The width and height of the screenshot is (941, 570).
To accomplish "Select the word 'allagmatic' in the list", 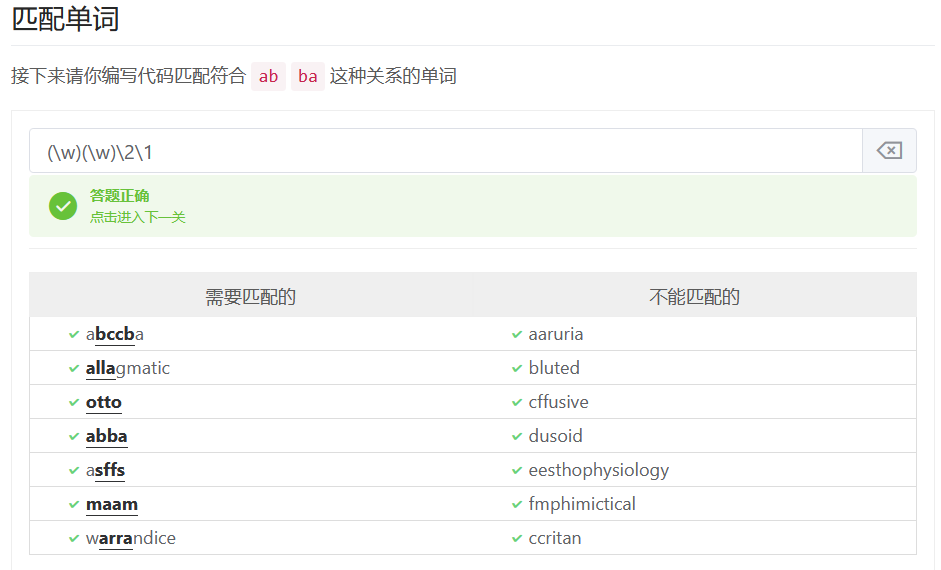I will click(x=128, y=368).
